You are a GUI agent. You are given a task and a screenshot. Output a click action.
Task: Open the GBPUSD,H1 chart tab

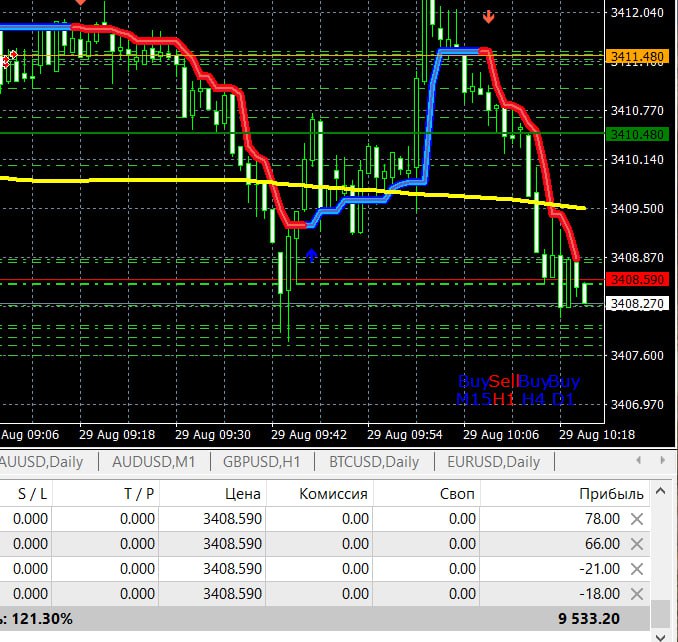pyautogui.click(x=262, y=462)
